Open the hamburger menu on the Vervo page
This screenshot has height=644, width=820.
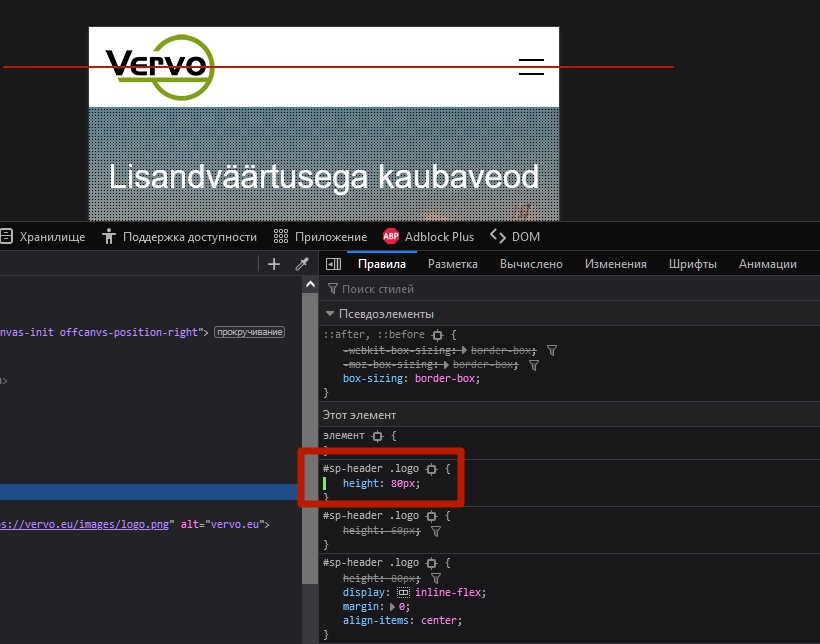tap(531, 67)
